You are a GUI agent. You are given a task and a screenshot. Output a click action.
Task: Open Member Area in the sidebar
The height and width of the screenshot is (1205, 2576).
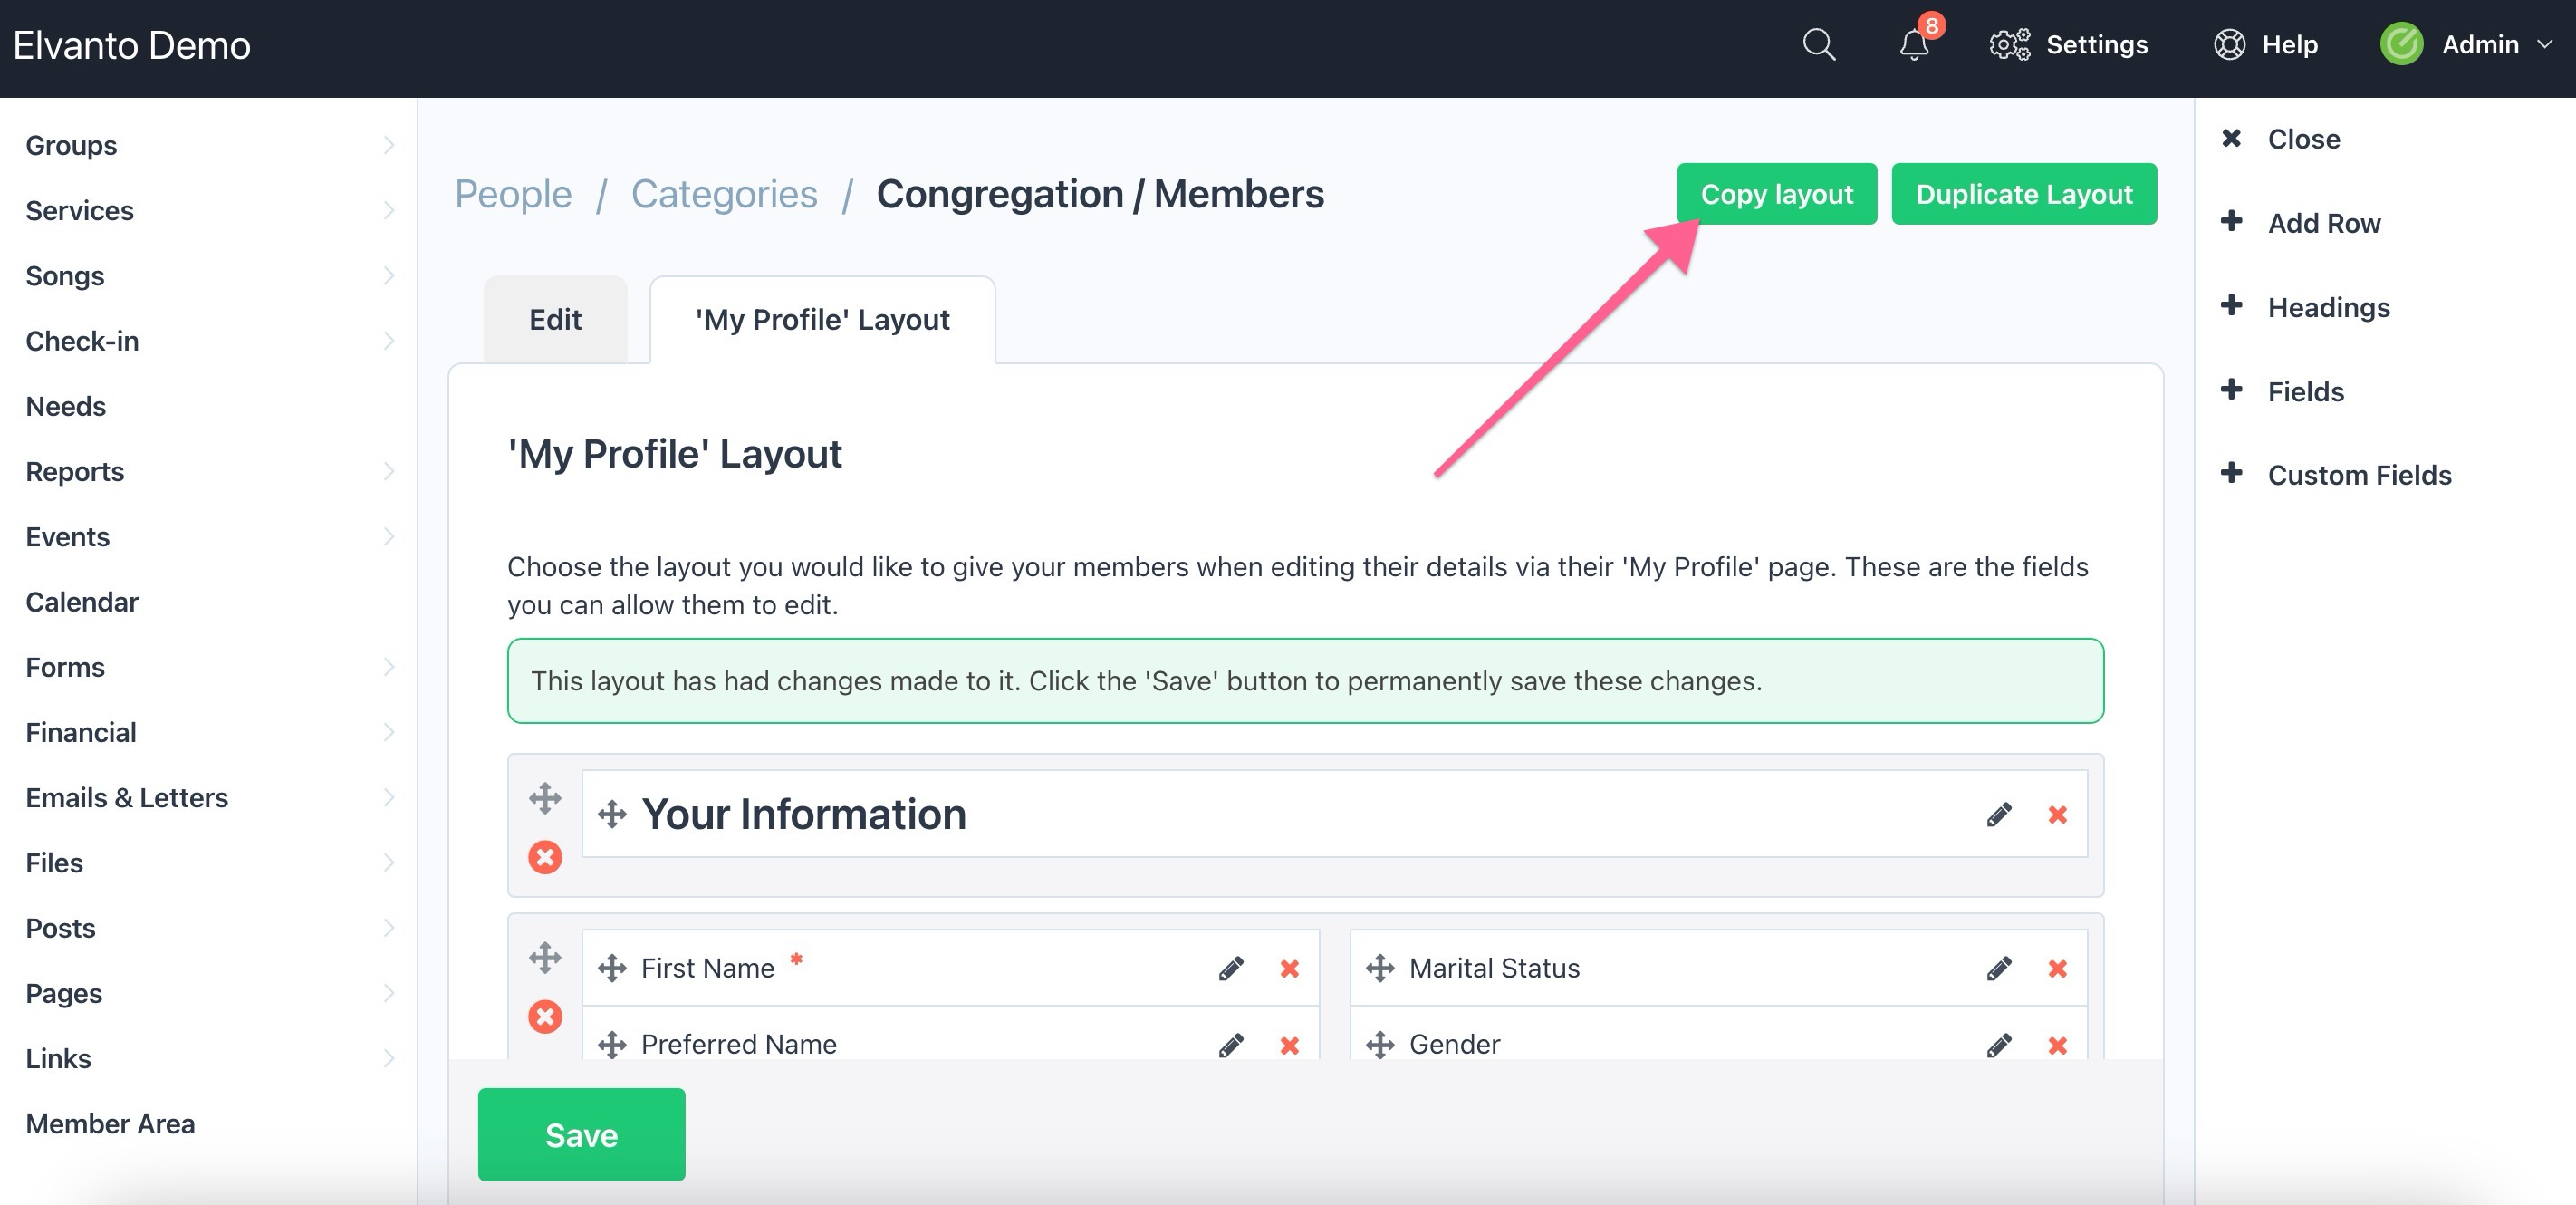(110, 1124)
